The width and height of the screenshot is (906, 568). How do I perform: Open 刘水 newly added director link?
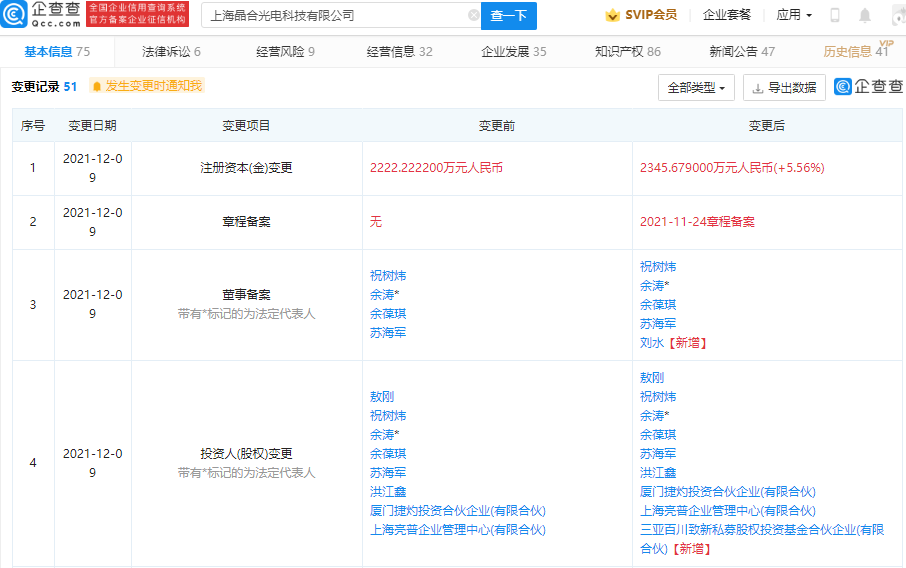coord(652,343)
